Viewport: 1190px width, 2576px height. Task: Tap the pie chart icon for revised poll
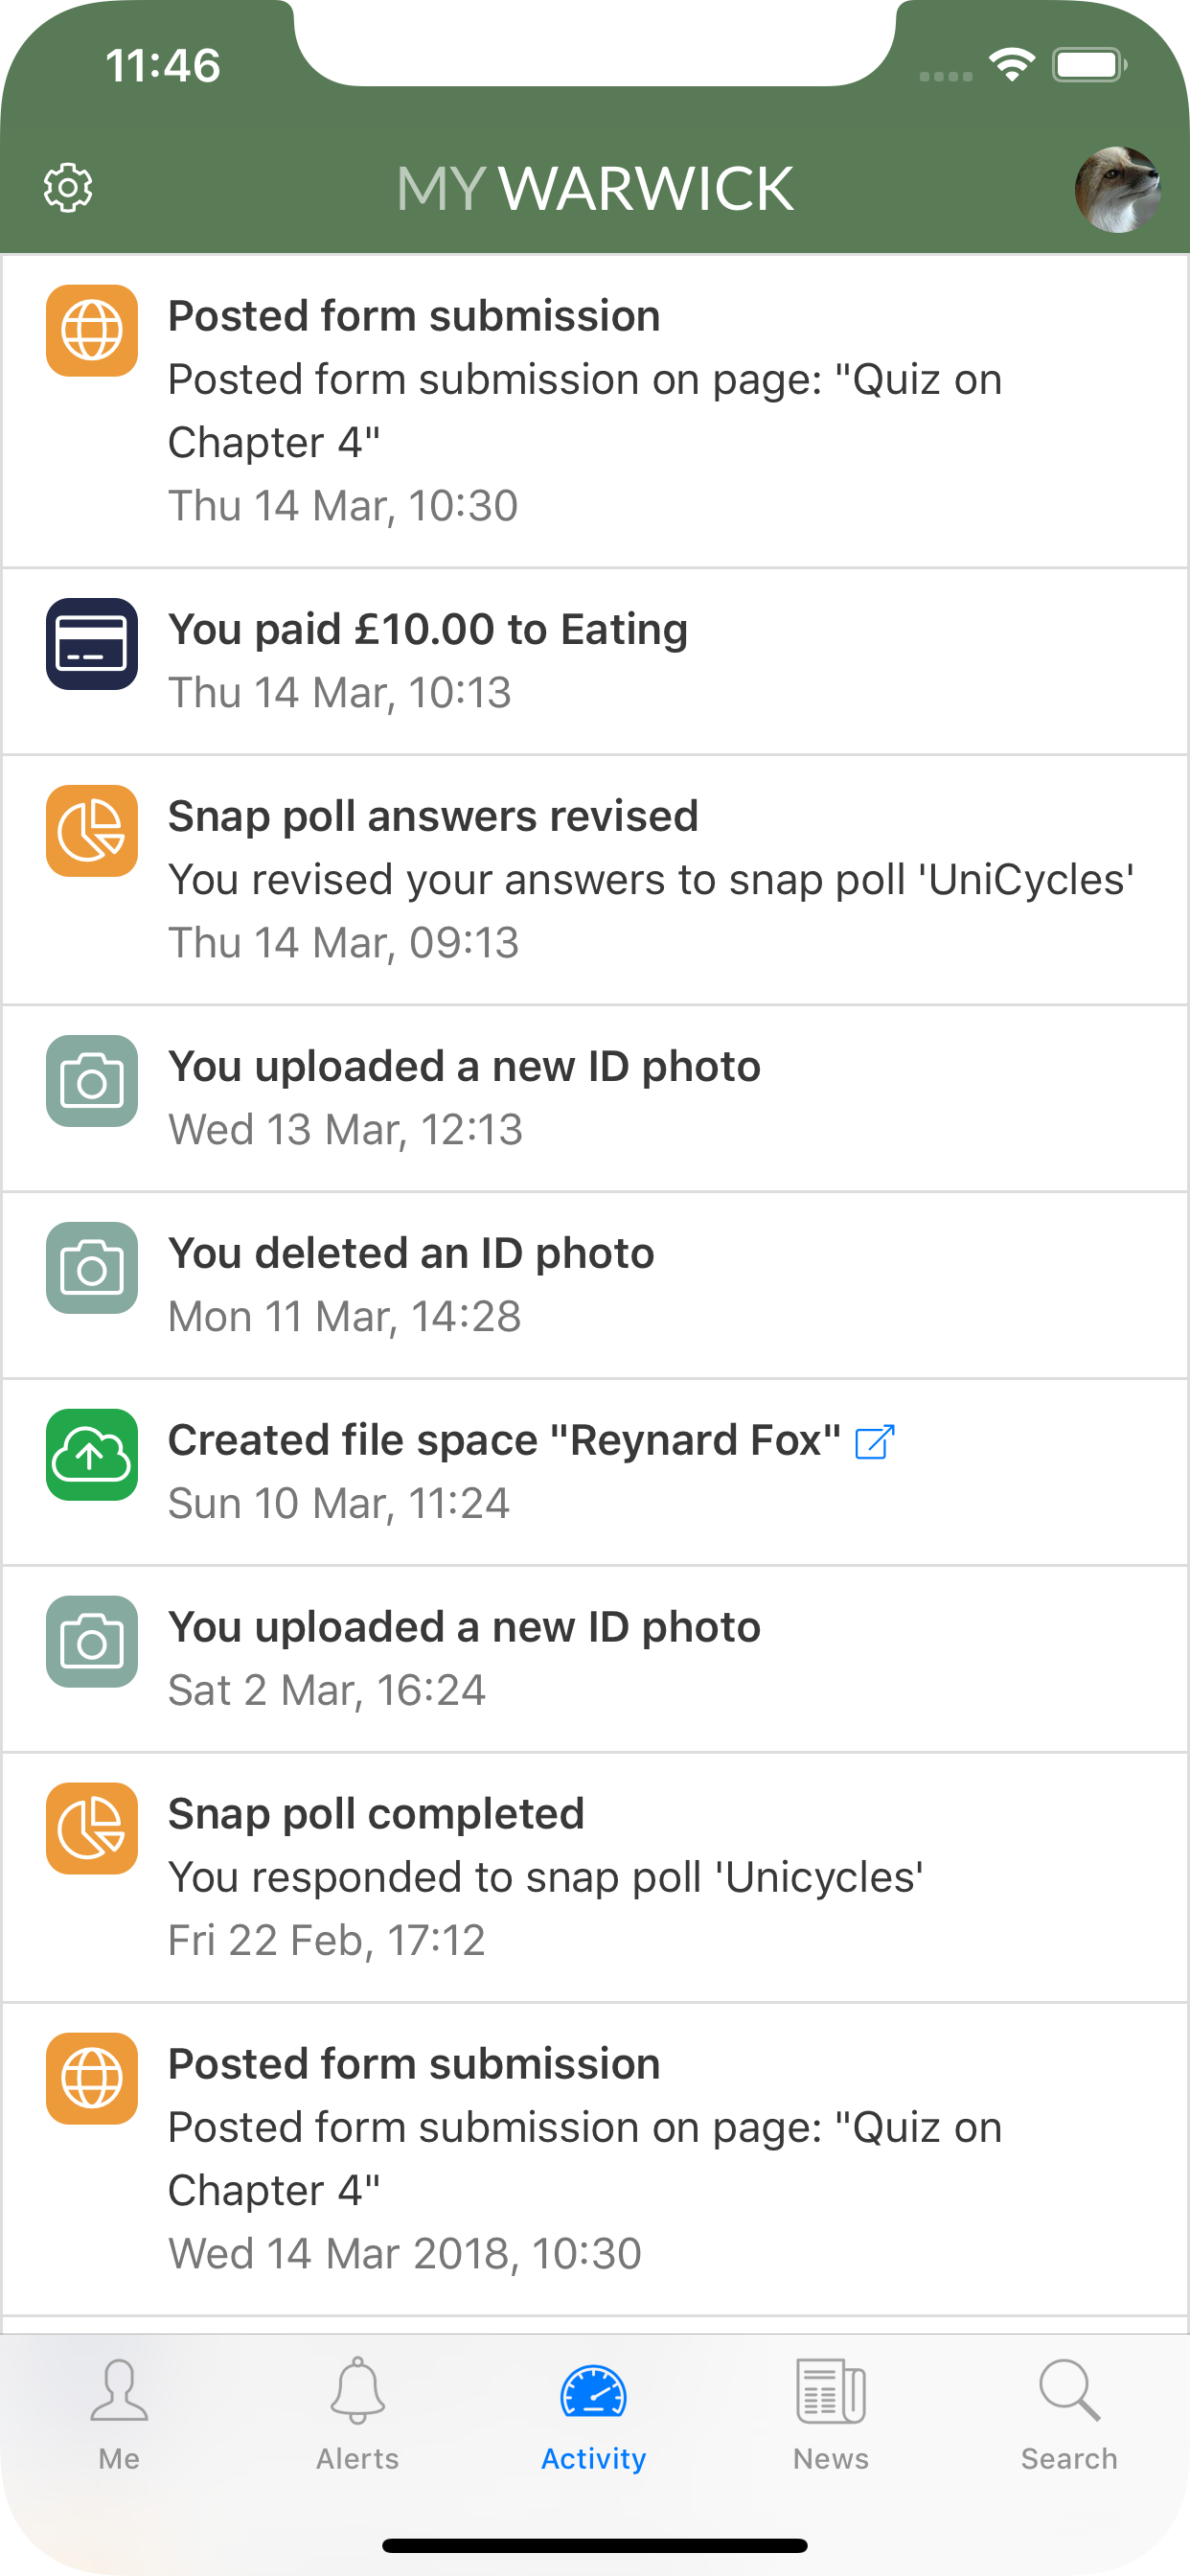[92, 831]
